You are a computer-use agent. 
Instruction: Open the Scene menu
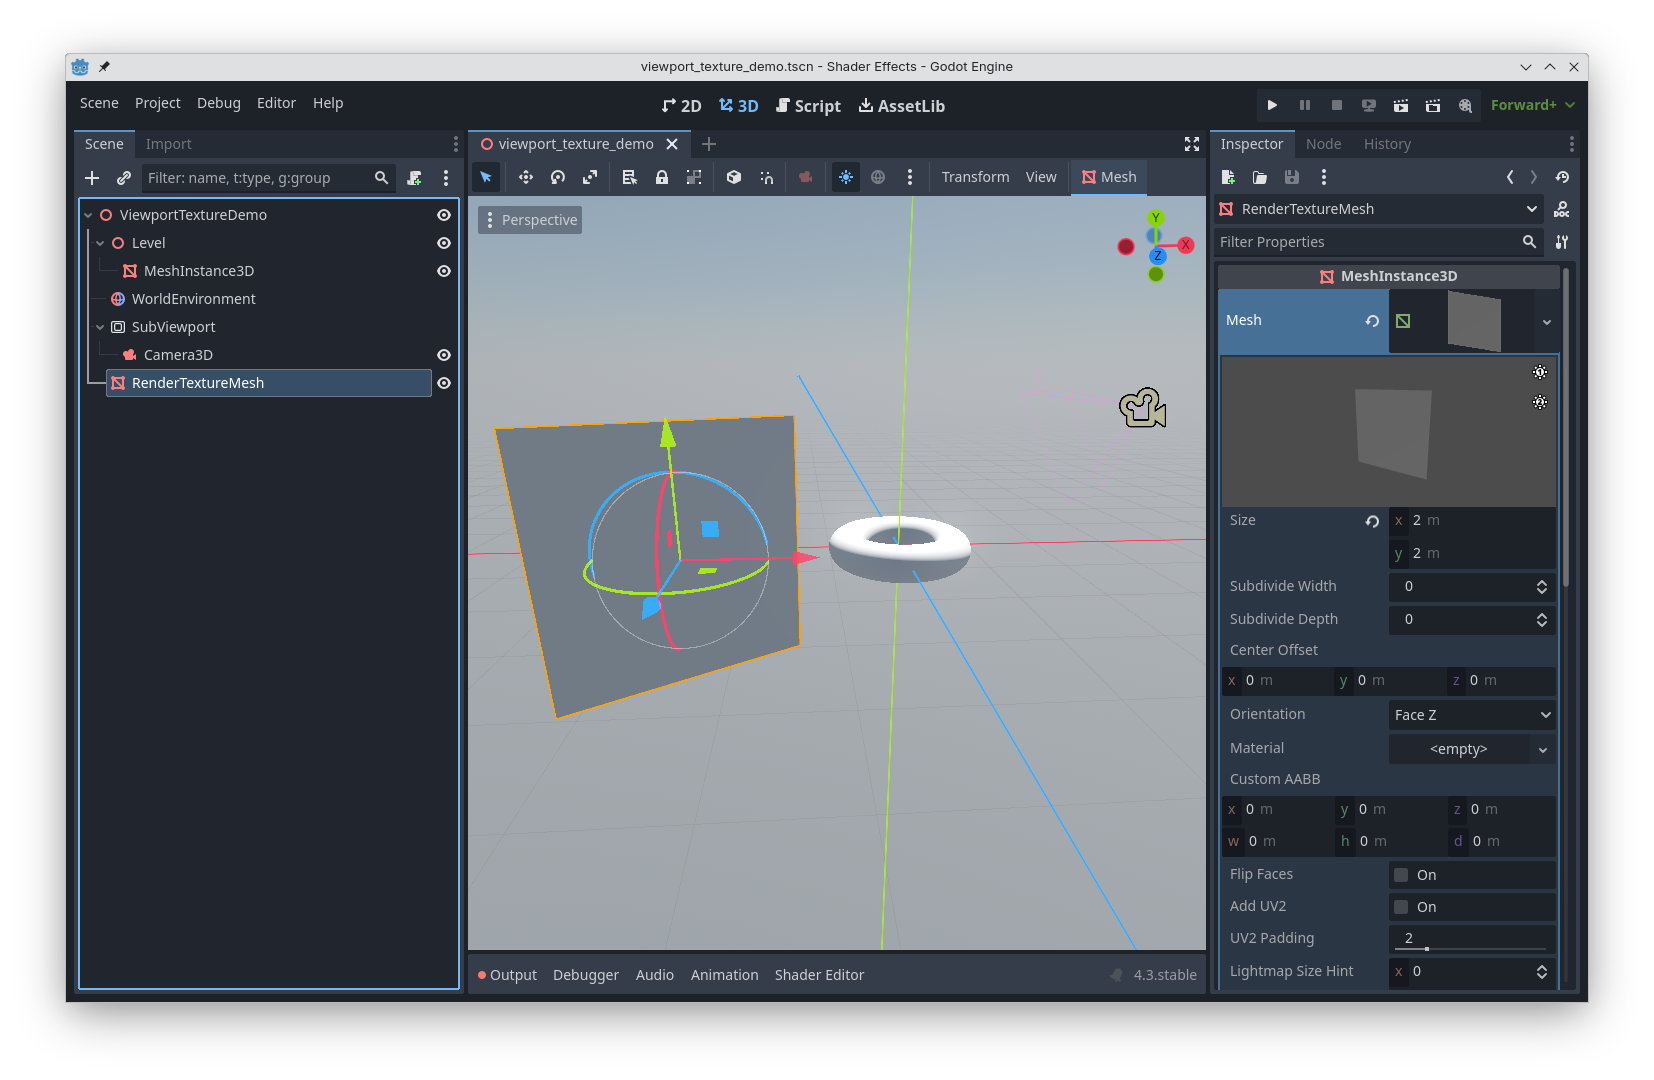[x=99, y=103]
